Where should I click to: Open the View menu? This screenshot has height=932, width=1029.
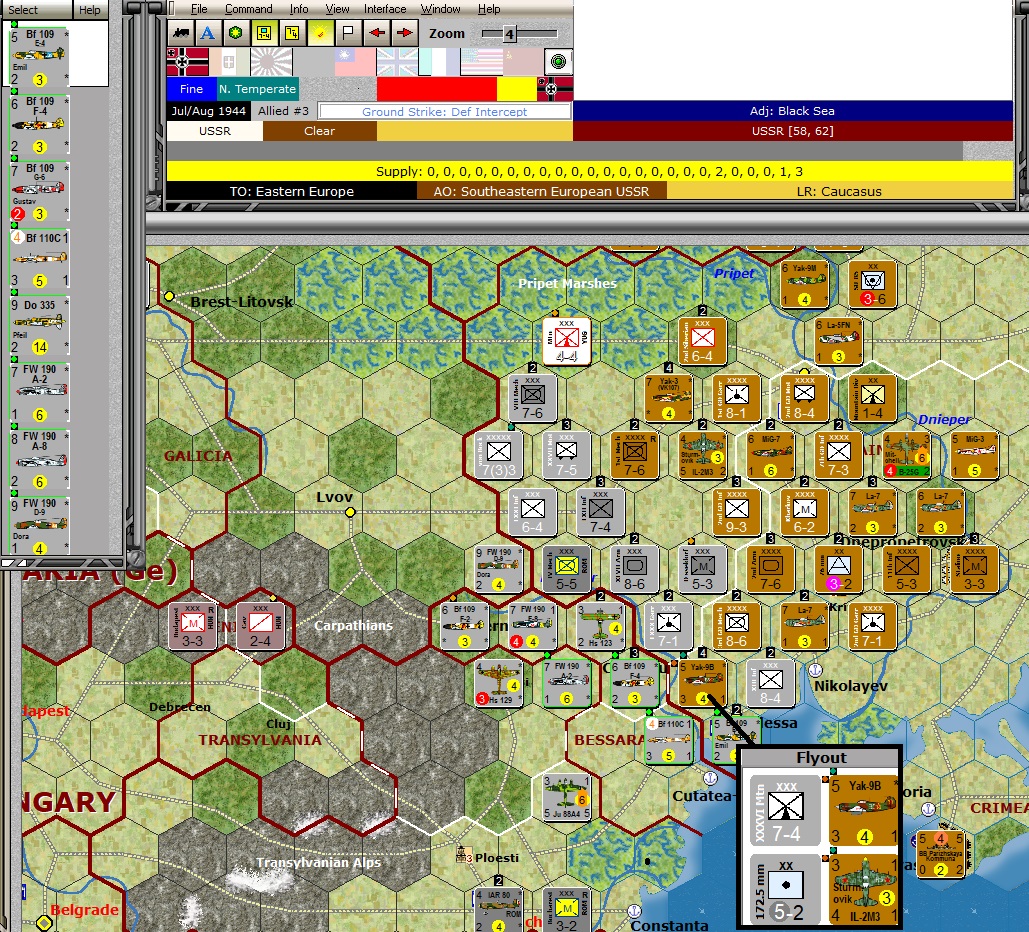337,9
